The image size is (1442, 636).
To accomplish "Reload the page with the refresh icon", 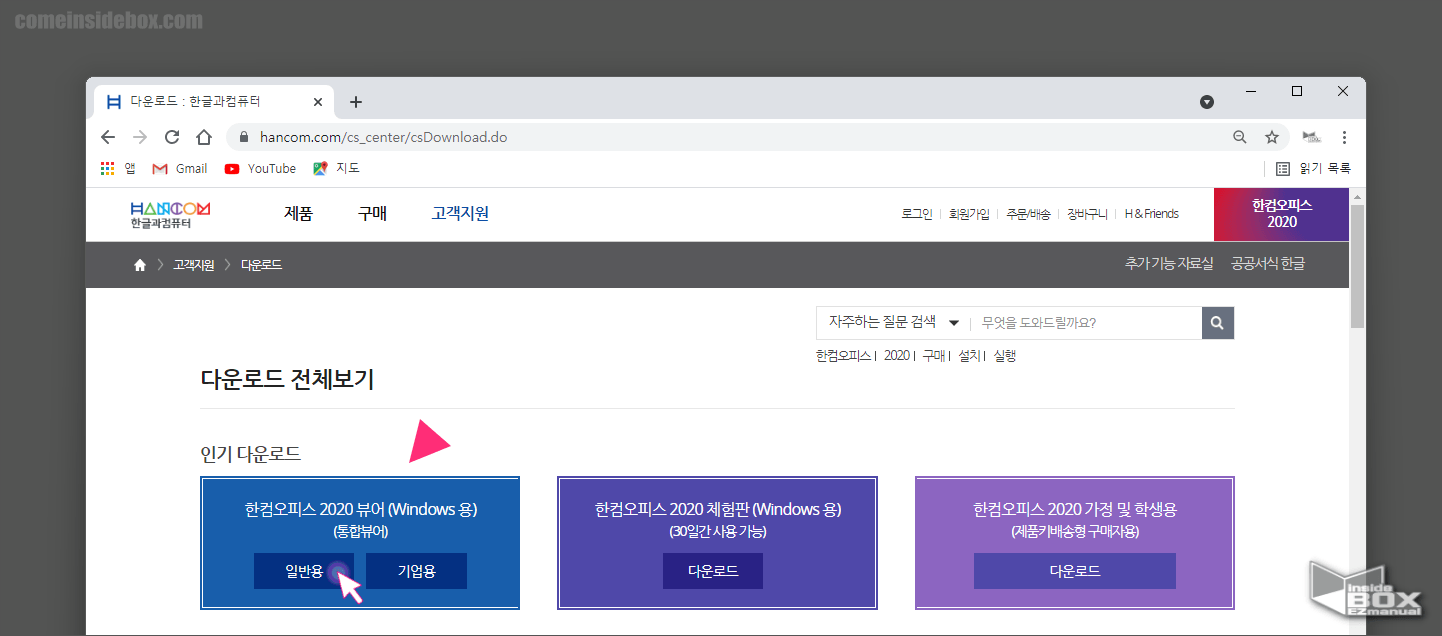I will click(x=172, y=137).
